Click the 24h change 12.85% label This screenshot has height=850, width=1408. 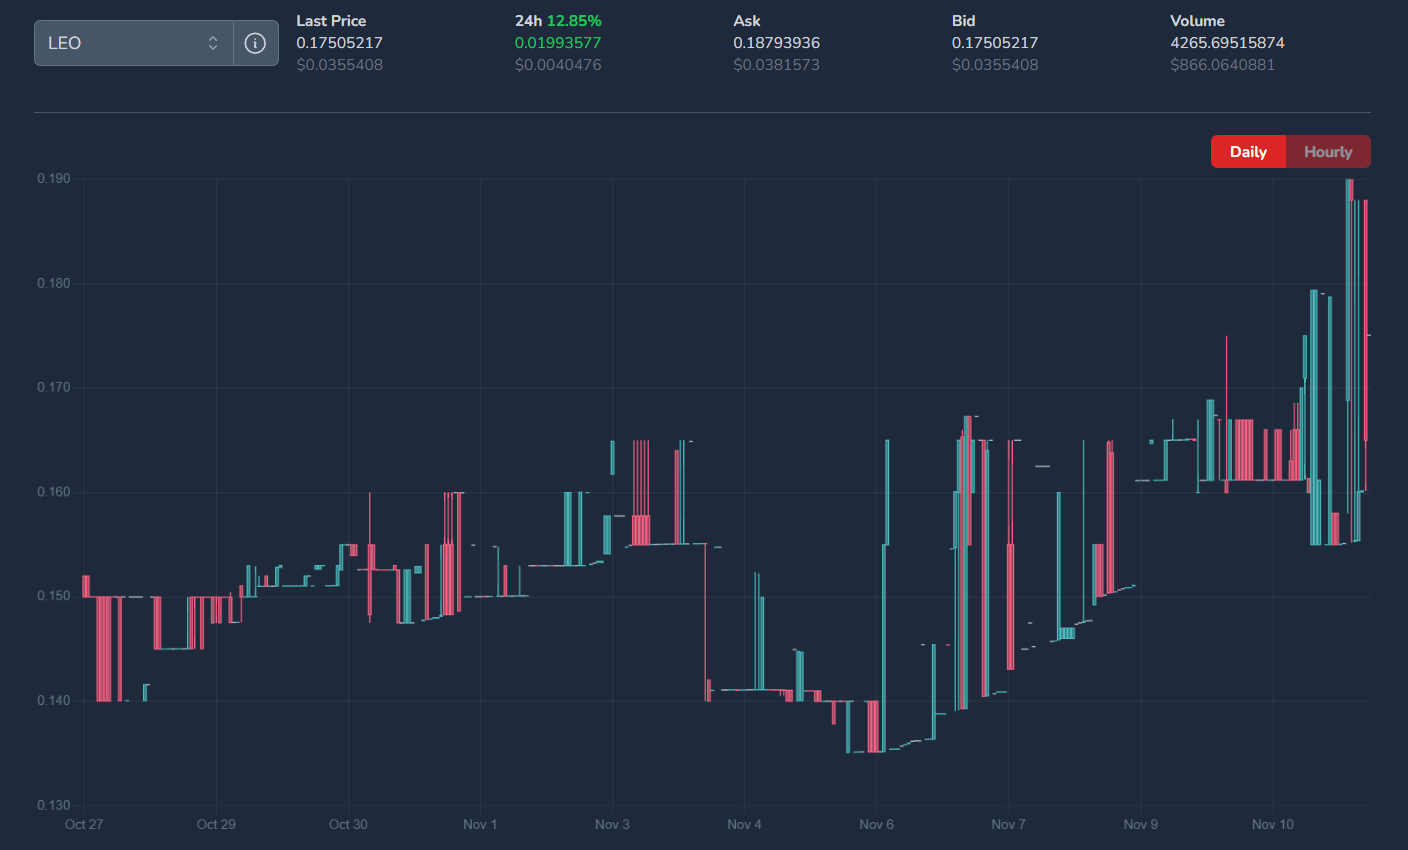(x=573, y=21)
